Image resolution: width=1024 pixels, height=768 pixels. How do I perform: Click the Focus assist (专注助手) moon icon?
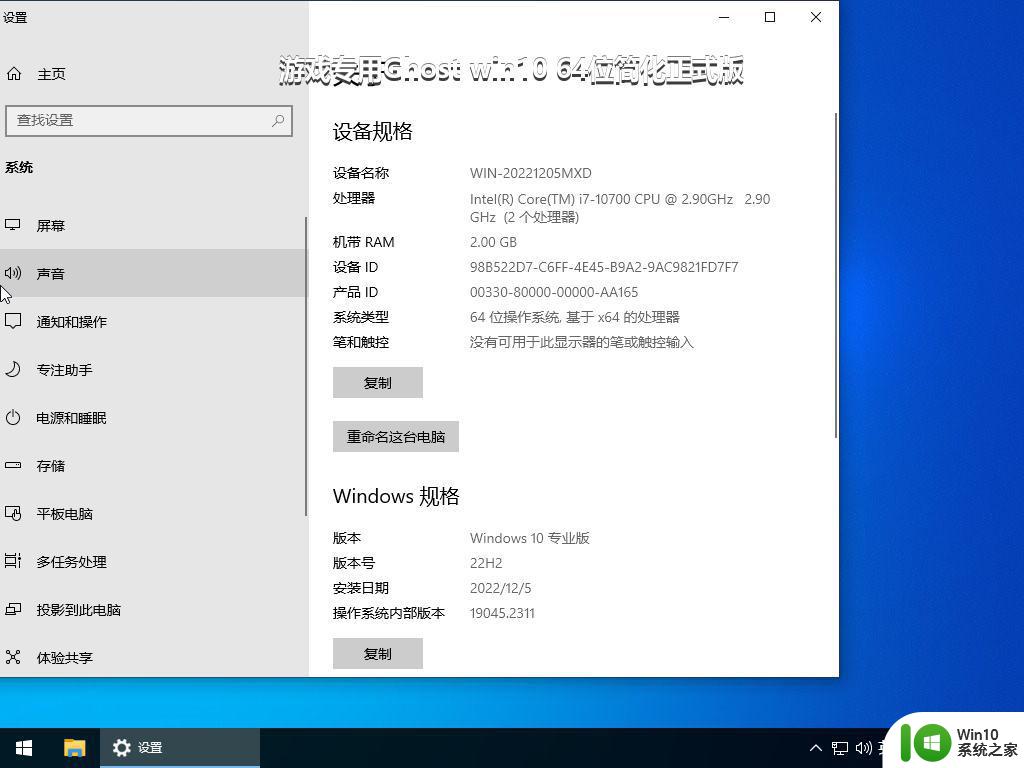tap(13, 369)
